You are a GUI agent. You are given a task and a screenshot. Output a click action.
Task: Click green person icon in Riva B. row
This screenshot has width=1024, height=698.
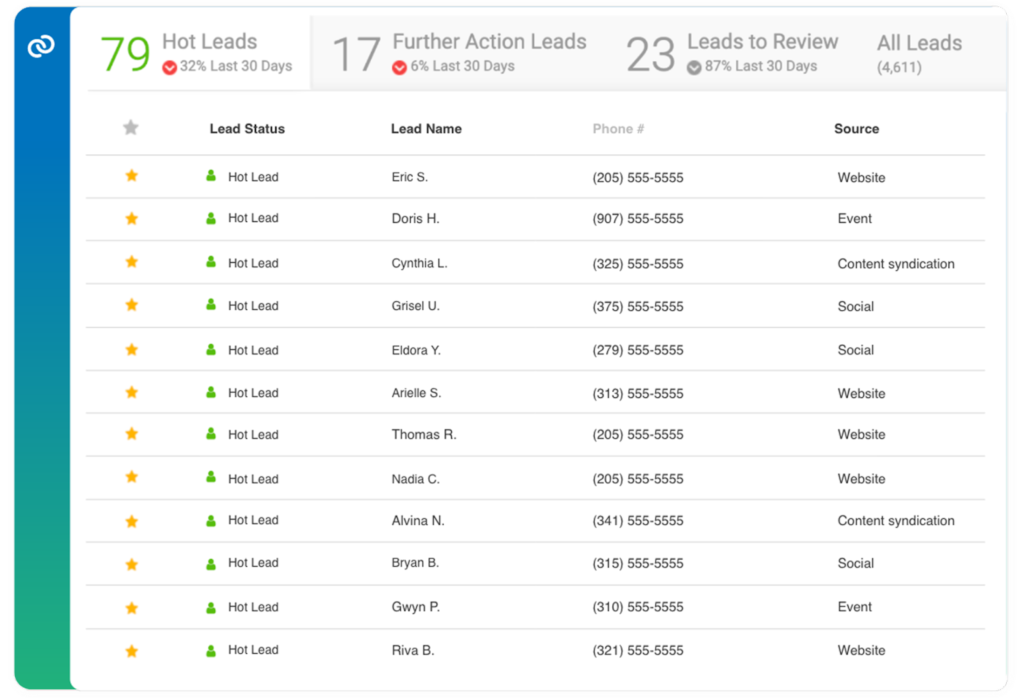(211, 650)
